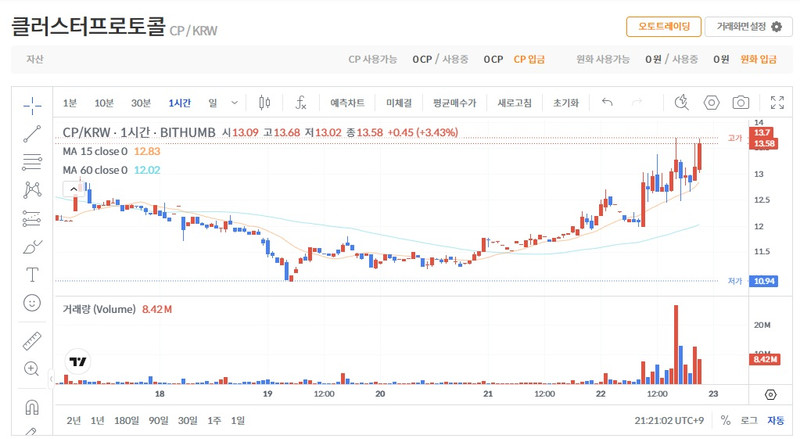Select the horizontal lines Fibonacci tool
The width and height of the screenshot is (800, 439).
(x=32, y=162)
